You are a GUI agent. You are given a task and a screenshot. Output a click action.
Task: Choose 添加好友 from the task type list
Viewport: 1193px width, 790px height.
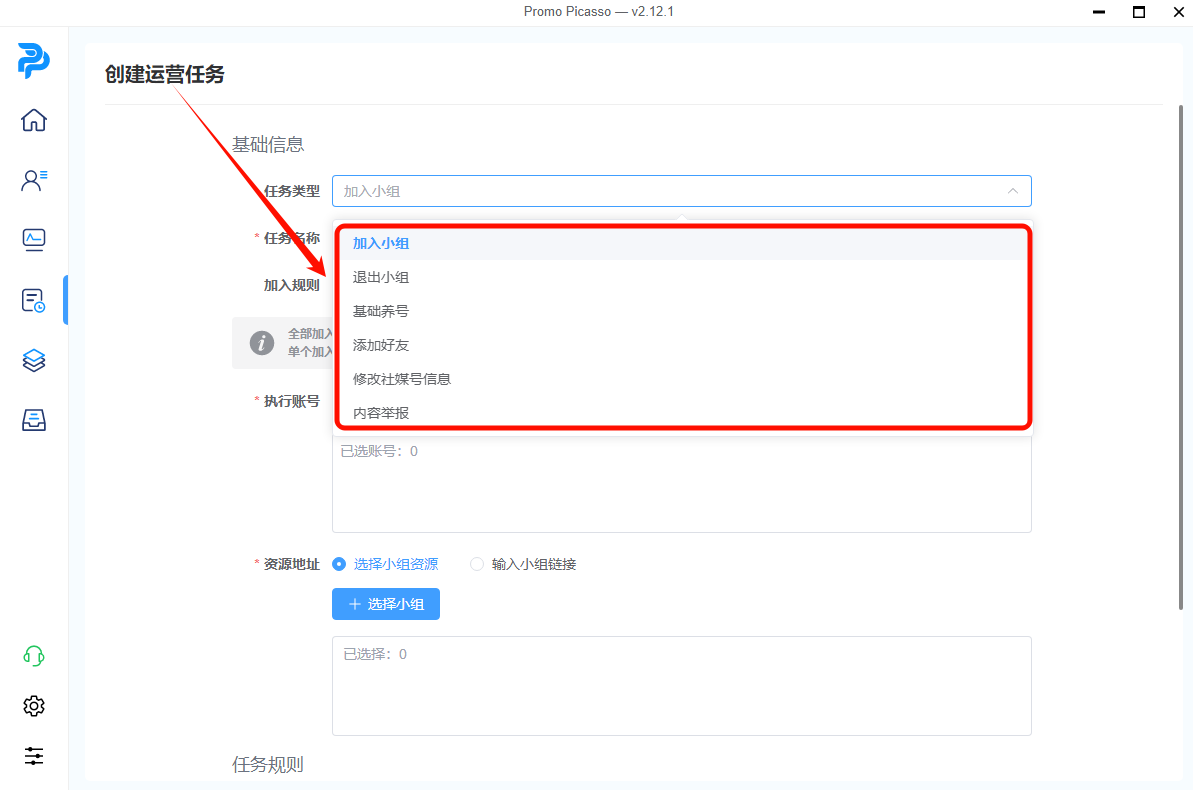point(381,345)
